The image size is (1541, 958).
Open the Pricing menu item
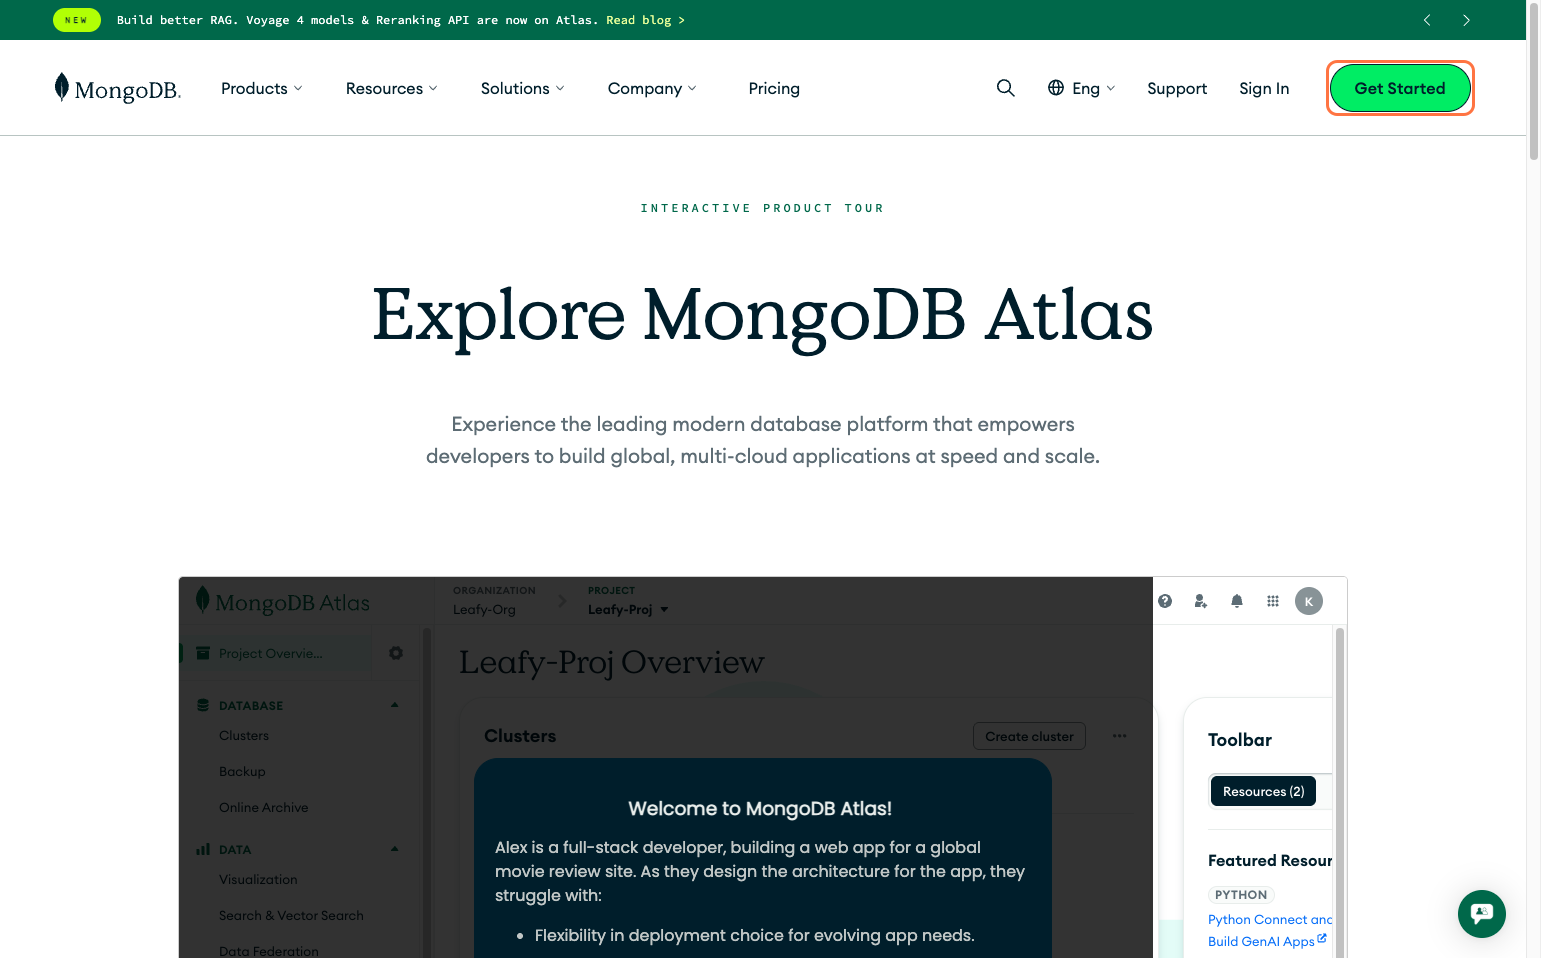774,88
